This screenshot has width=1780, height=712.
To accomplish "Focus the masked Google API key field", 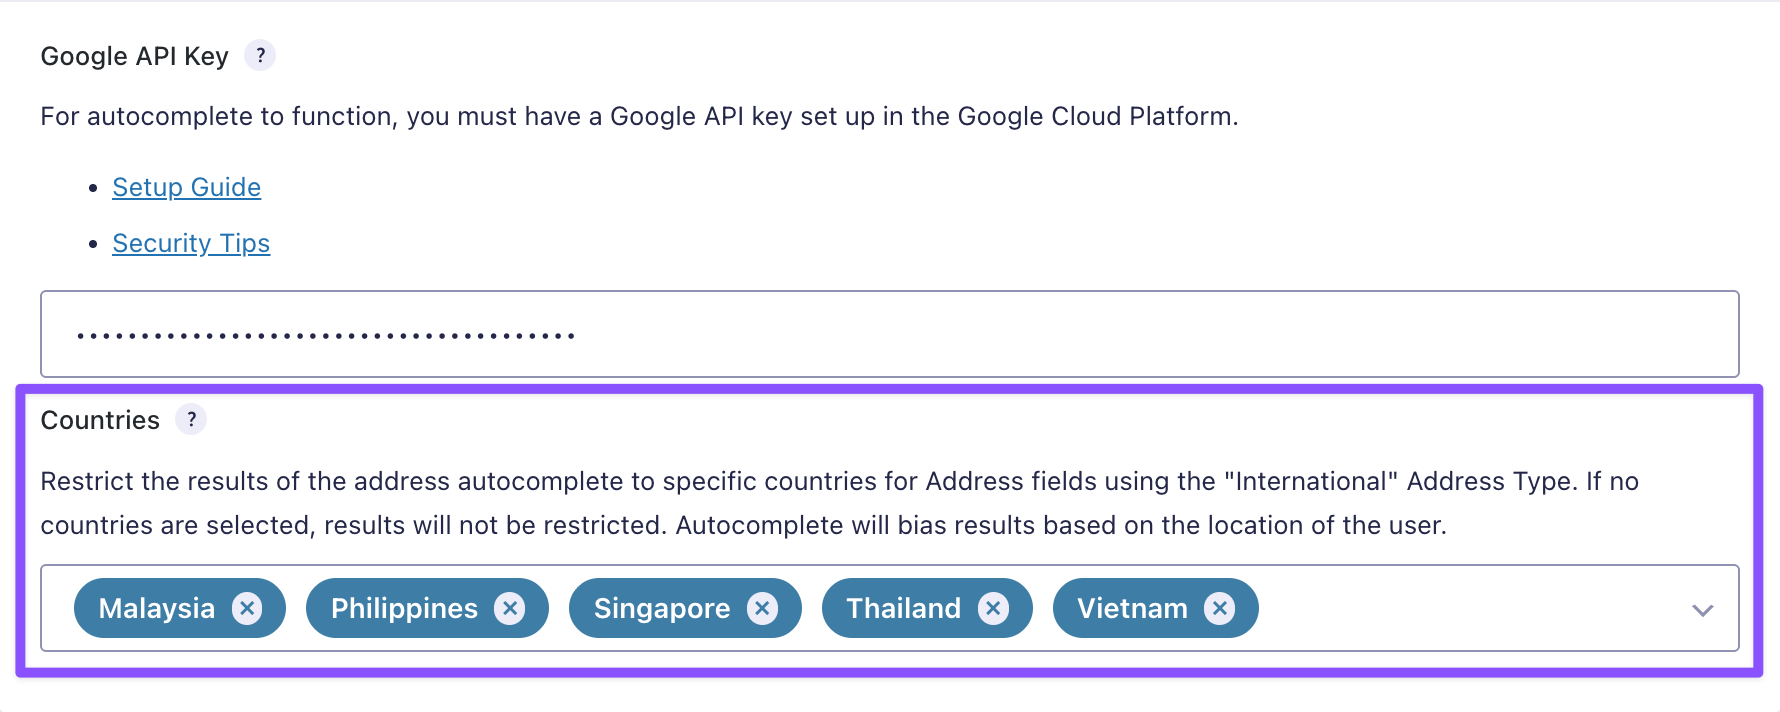I will point(889,334).
